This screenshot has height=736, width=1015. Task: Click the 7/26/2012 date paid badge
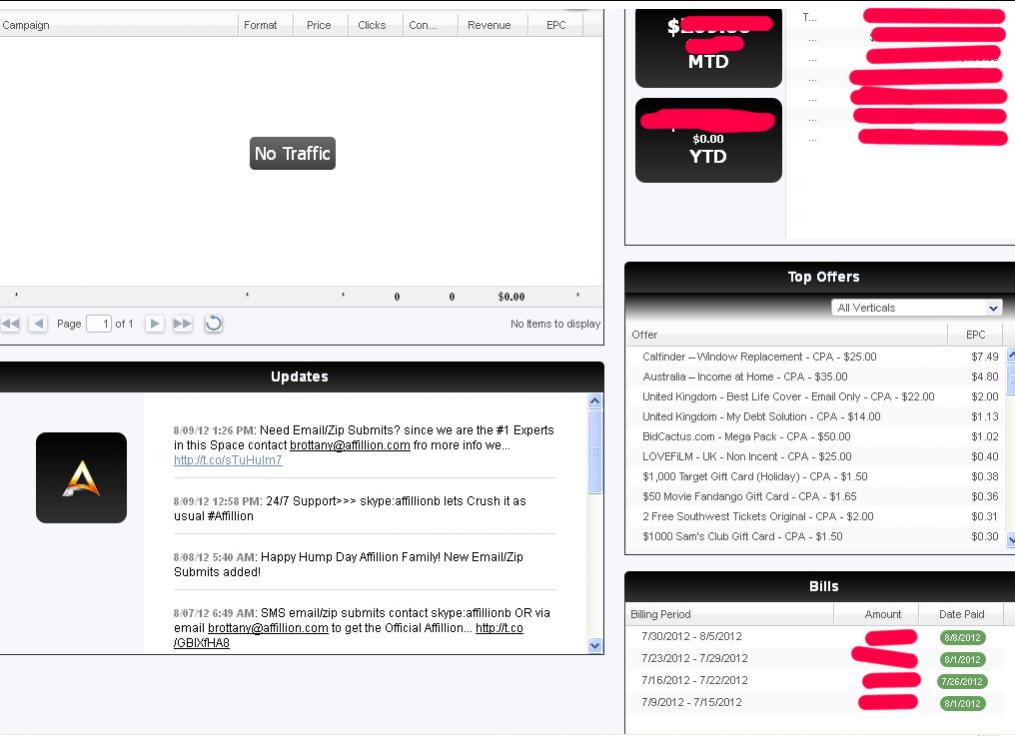point(962,682)
